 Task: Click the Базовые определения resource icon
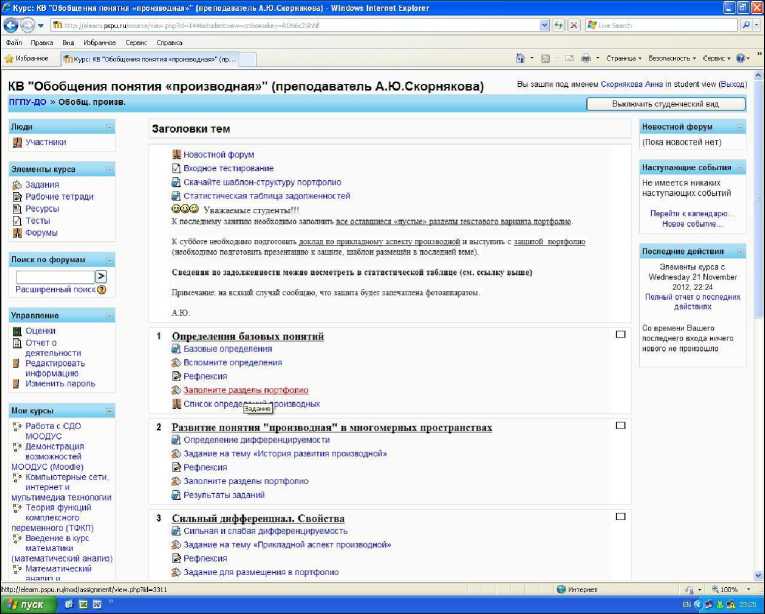pos(176,348)
